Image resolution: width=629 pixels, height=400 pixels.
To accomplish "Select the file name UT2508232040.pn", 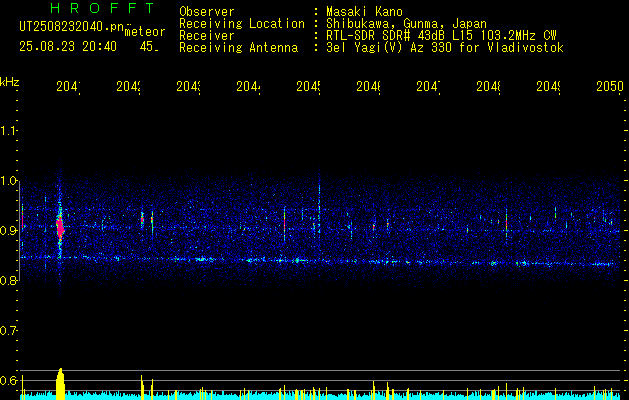I will (72, 27).
